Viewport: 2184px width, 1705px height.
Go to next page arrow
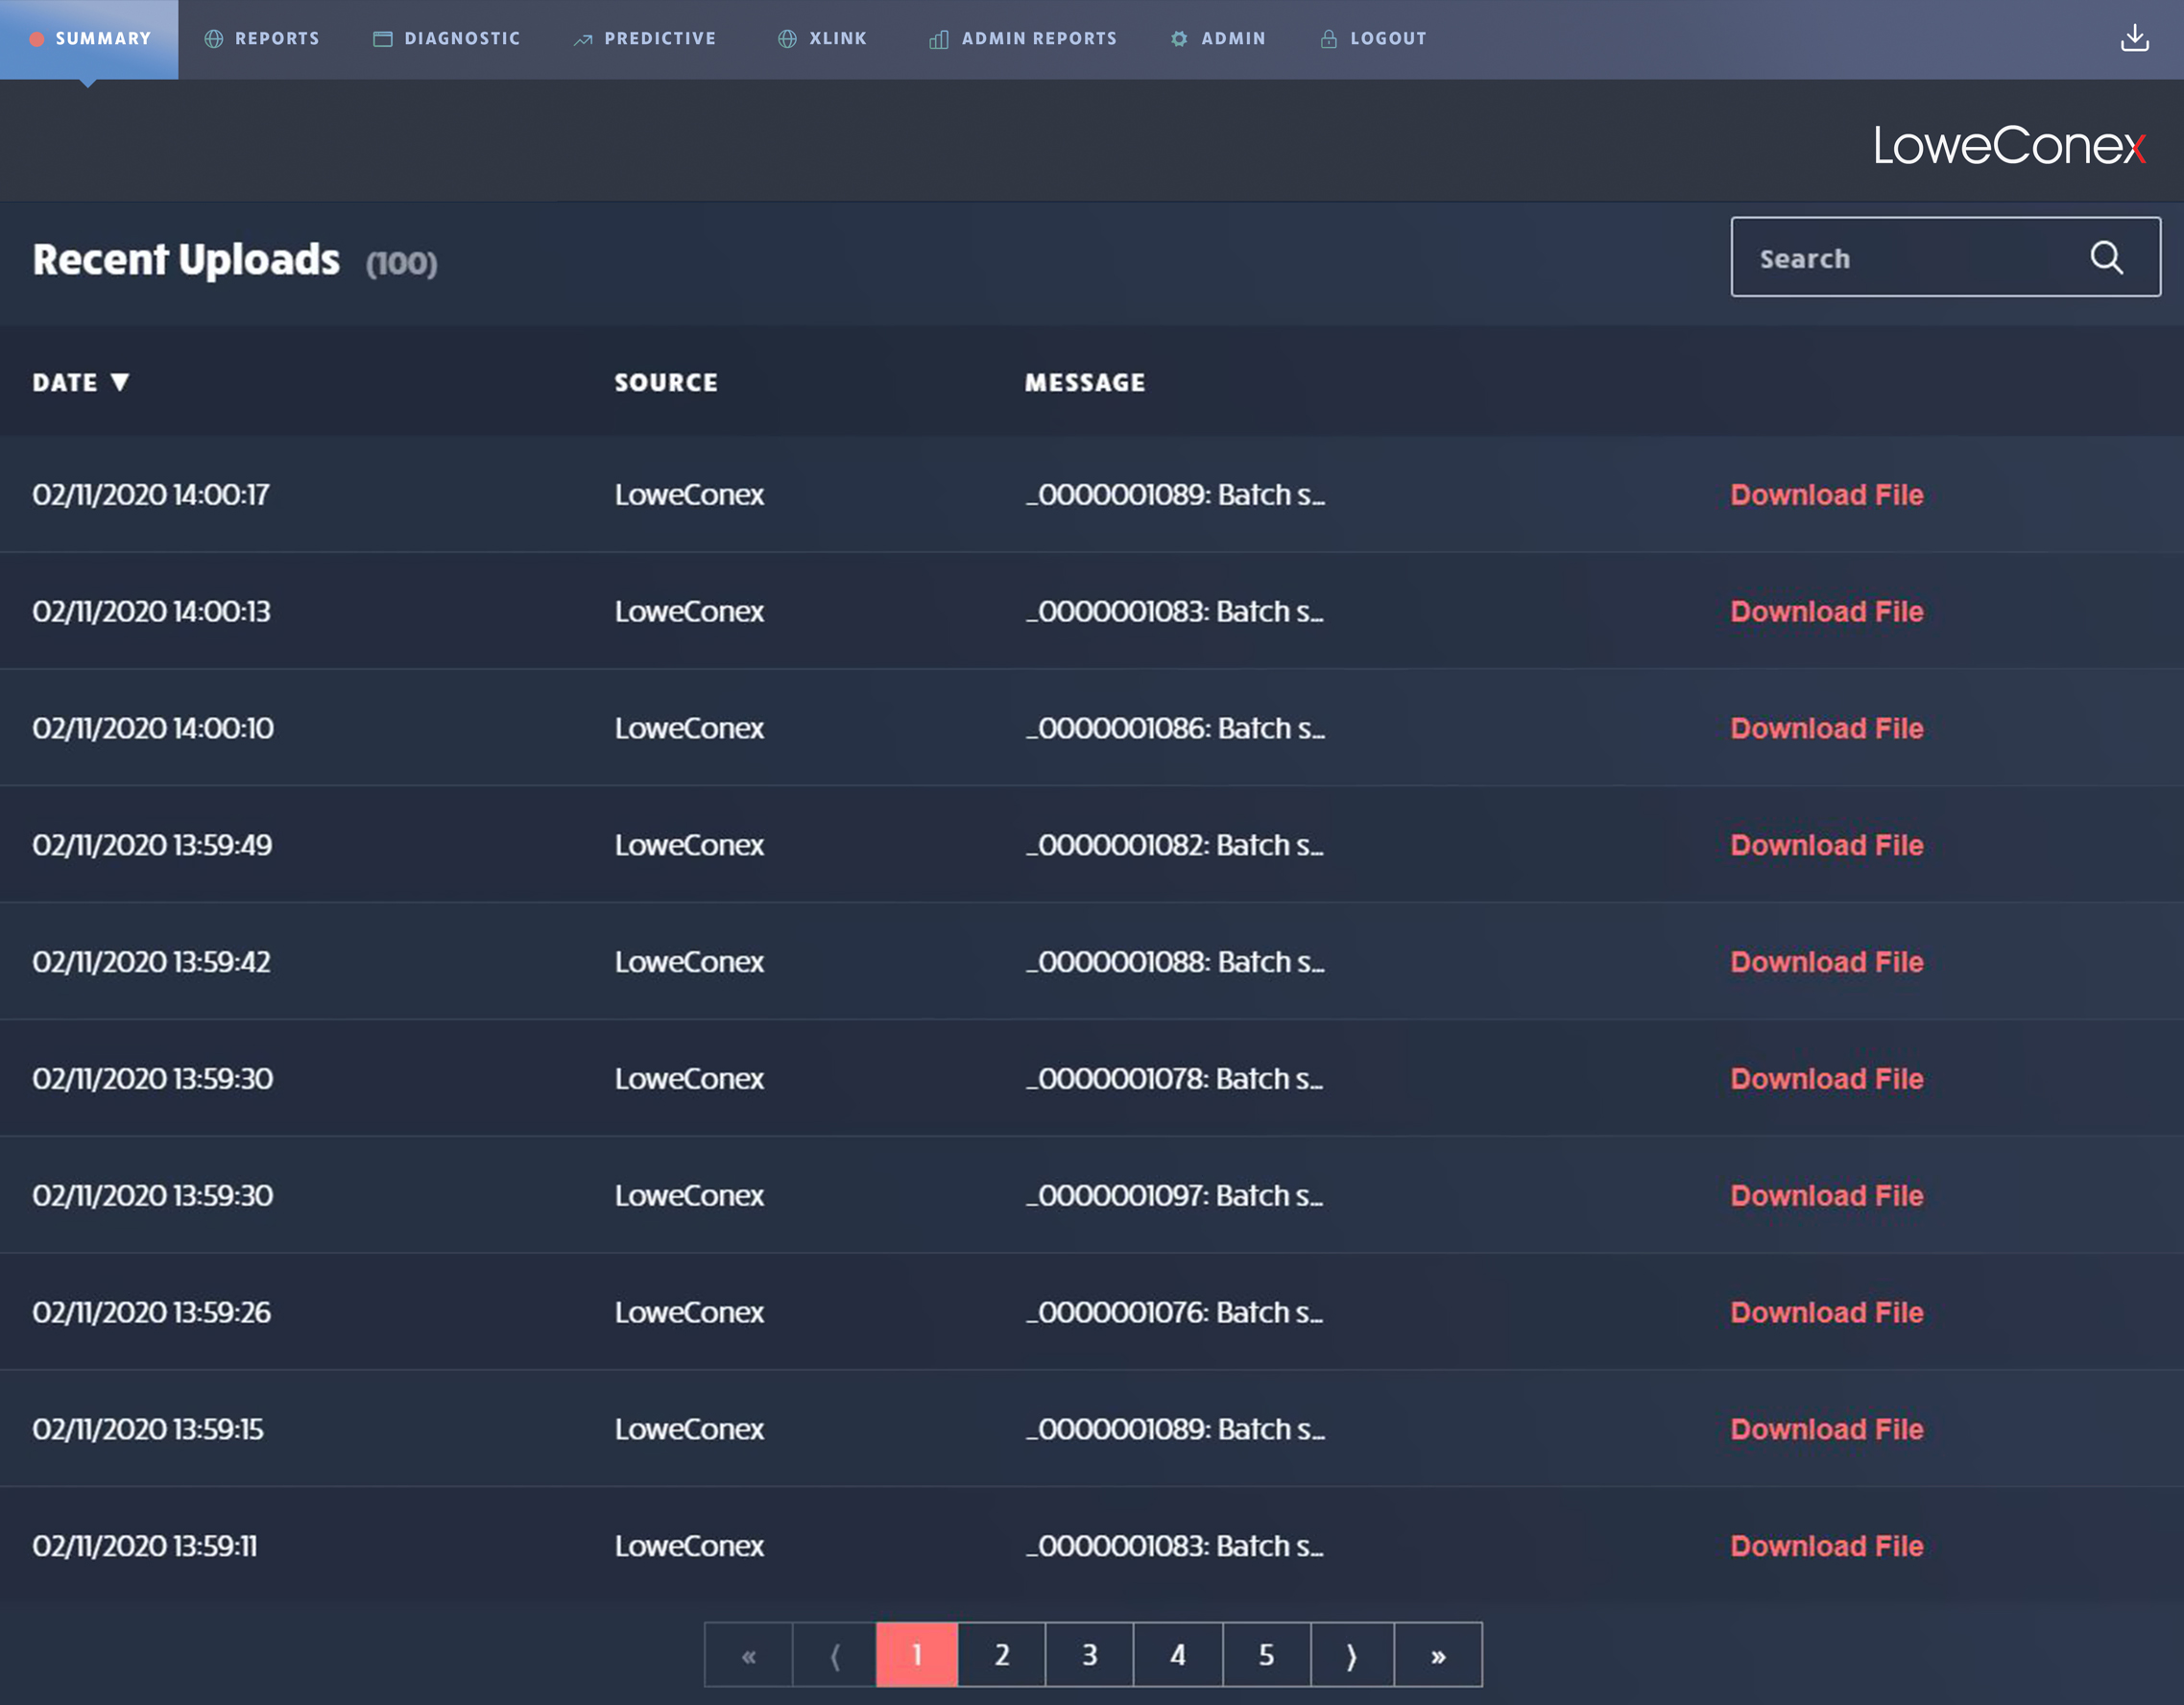click(1352, 1655)
